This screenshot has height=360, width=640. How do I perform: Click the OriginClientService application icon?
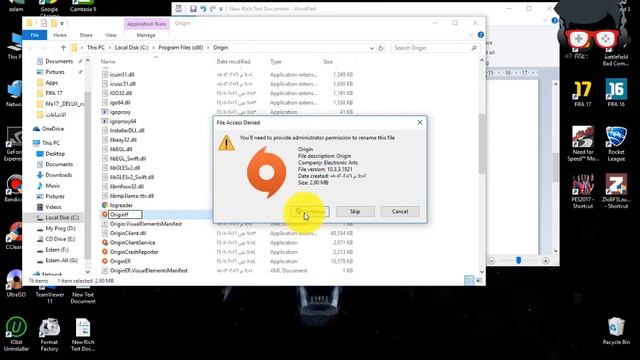(105, 242)
